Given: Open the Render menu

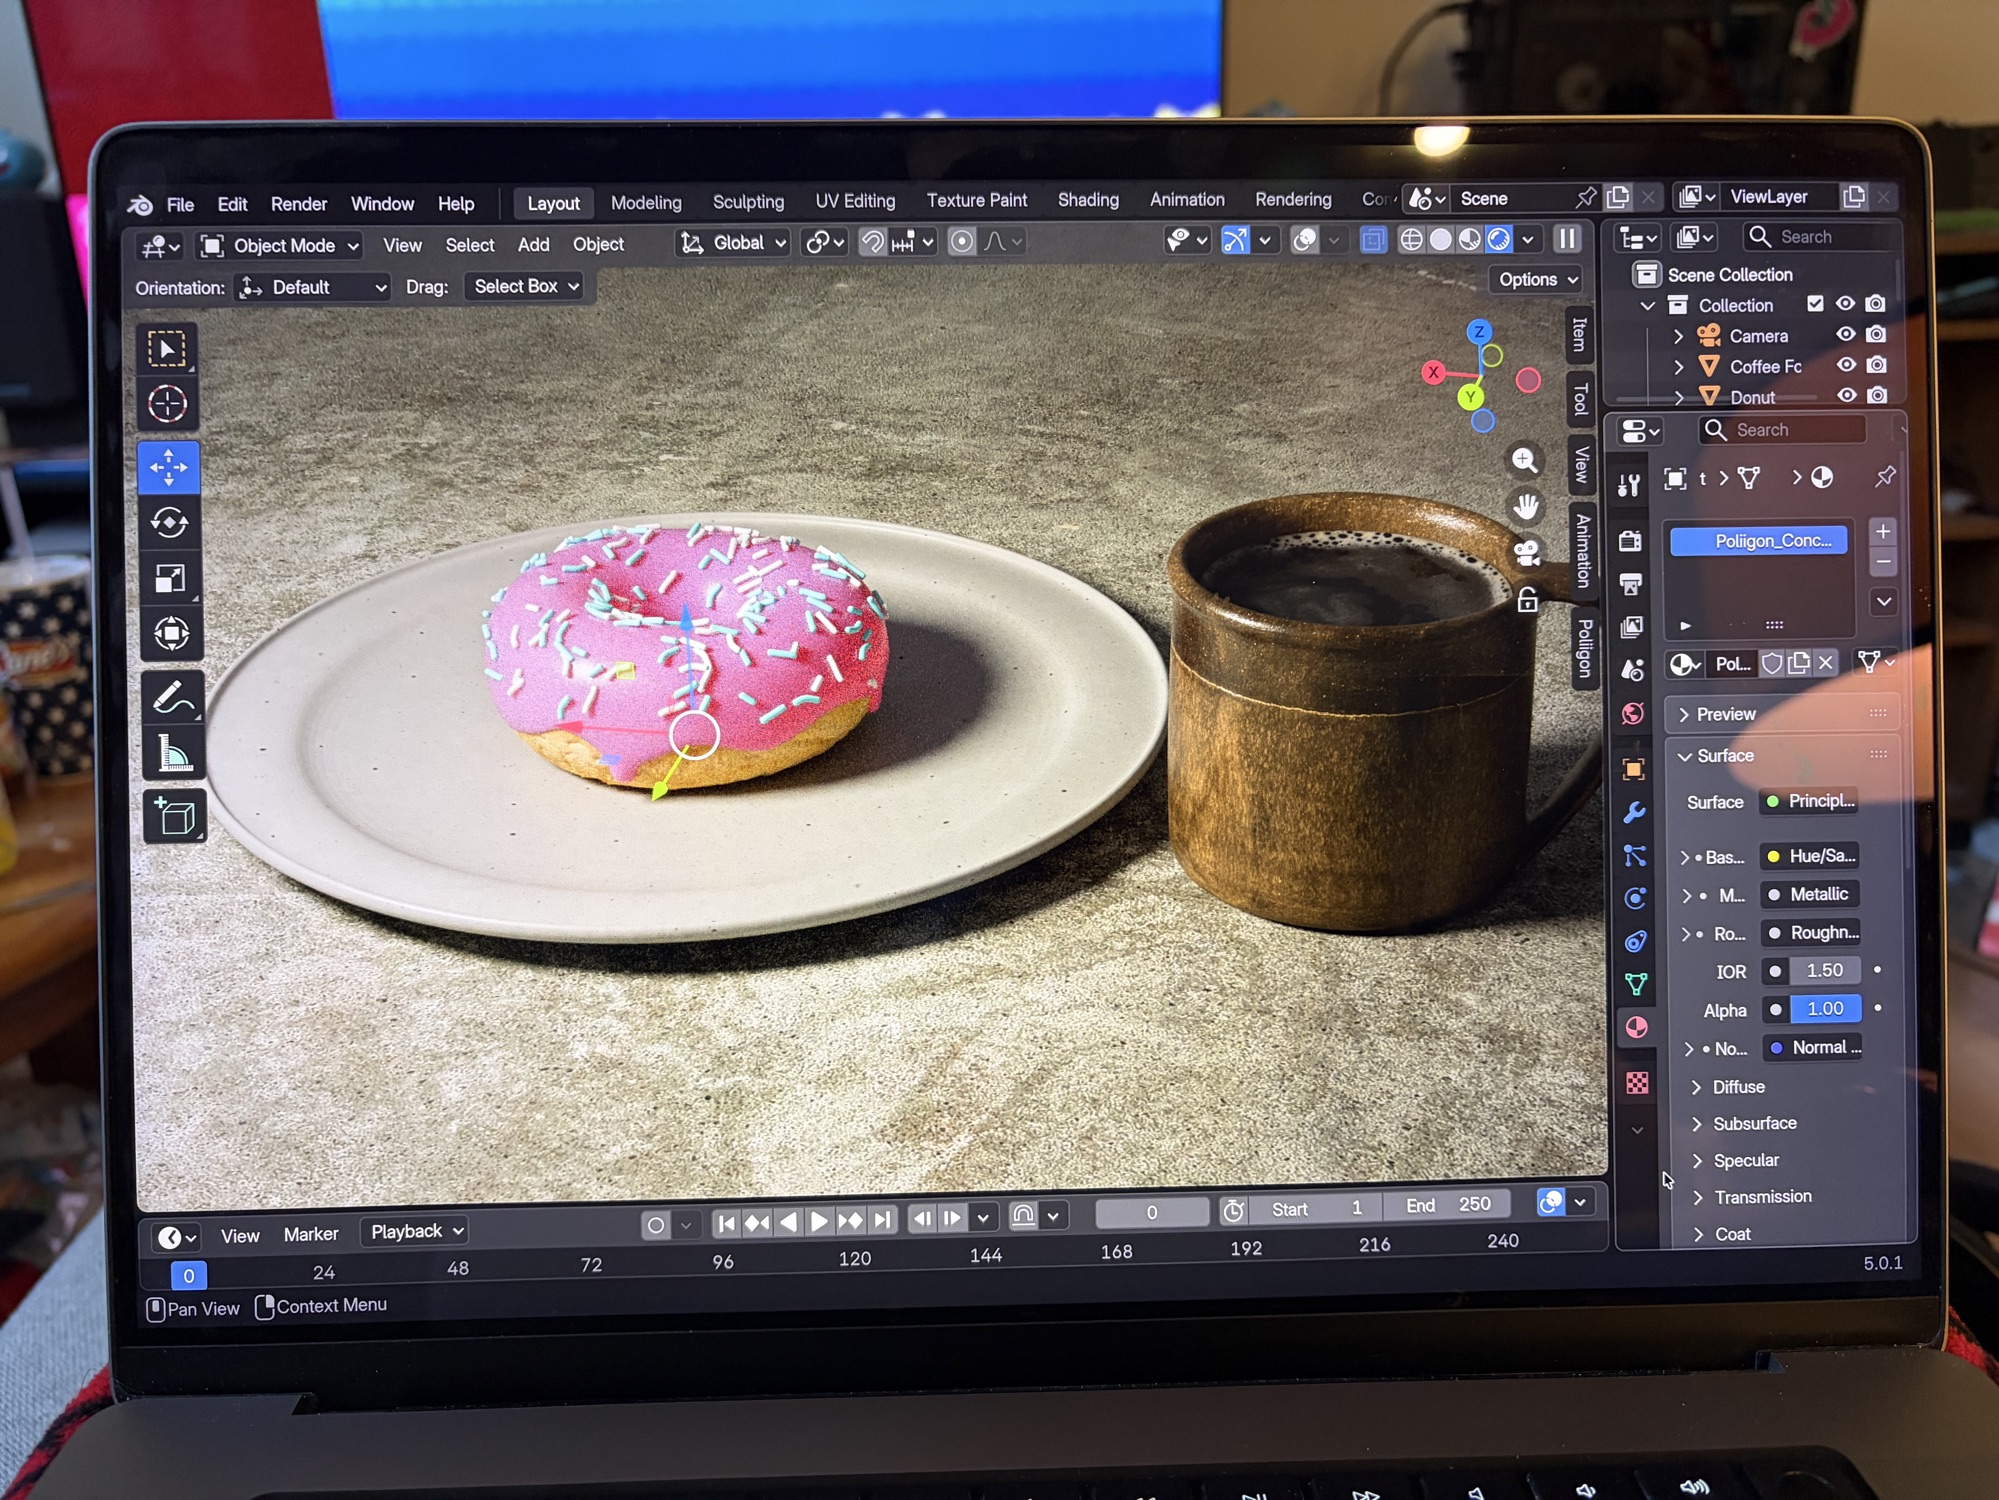Looking at the screenshot, I should click(298, 204).
